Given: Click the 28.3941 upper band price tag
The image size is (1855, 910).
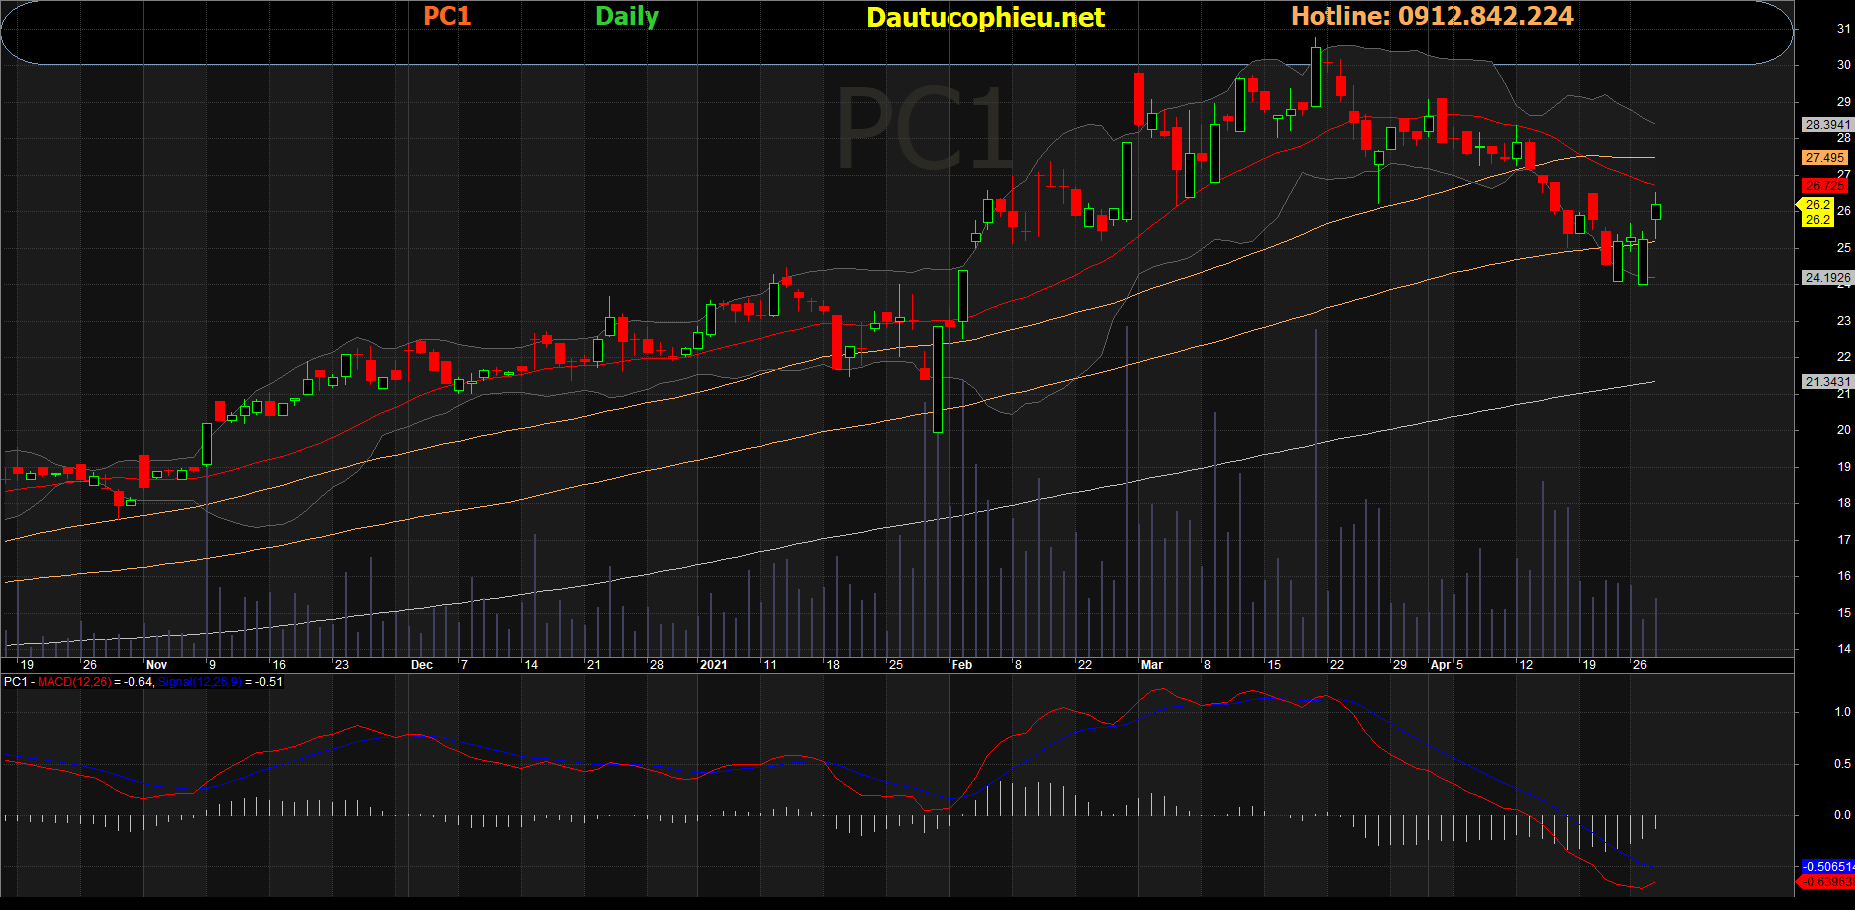Looking at the screenshot, I should (x=1826, y=125).
